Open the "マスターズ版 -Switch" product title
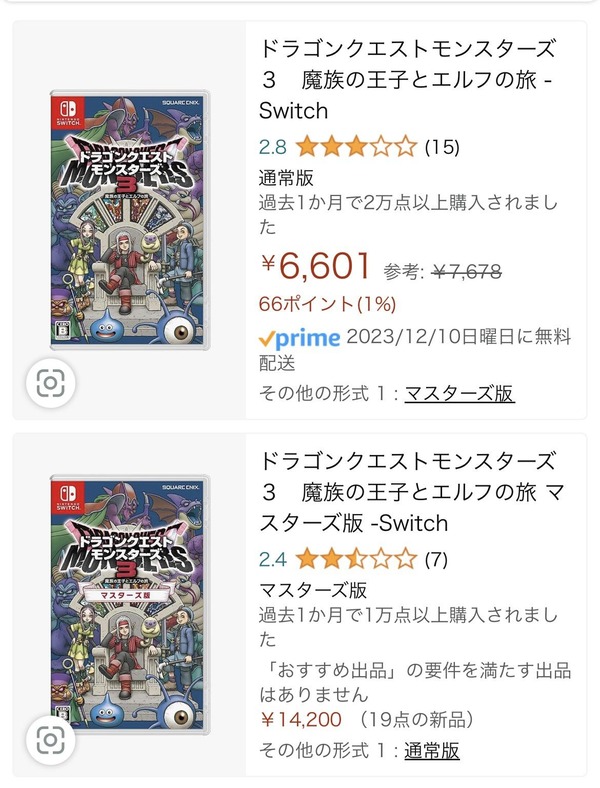600x788 pixels. 407,491
